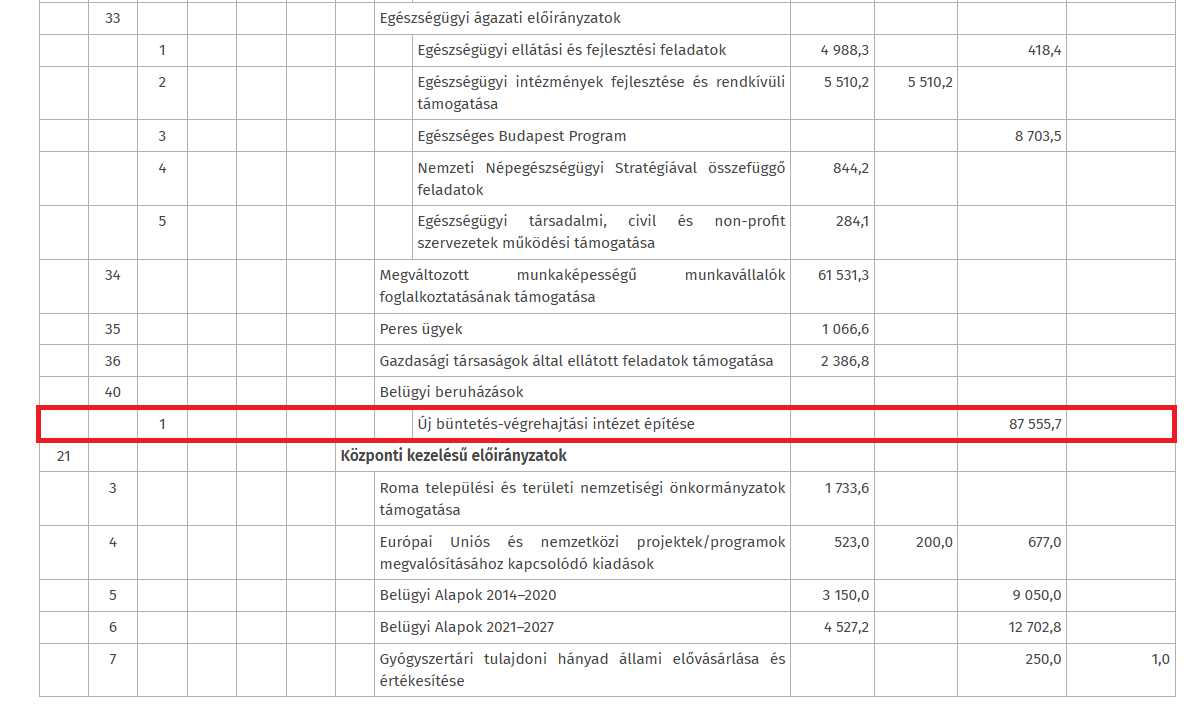Viewport: 1196px width, 713px height.
Task: Click the highlighted Új büntetés-végrehajtási intézet építése text
Action: [555, 424]
